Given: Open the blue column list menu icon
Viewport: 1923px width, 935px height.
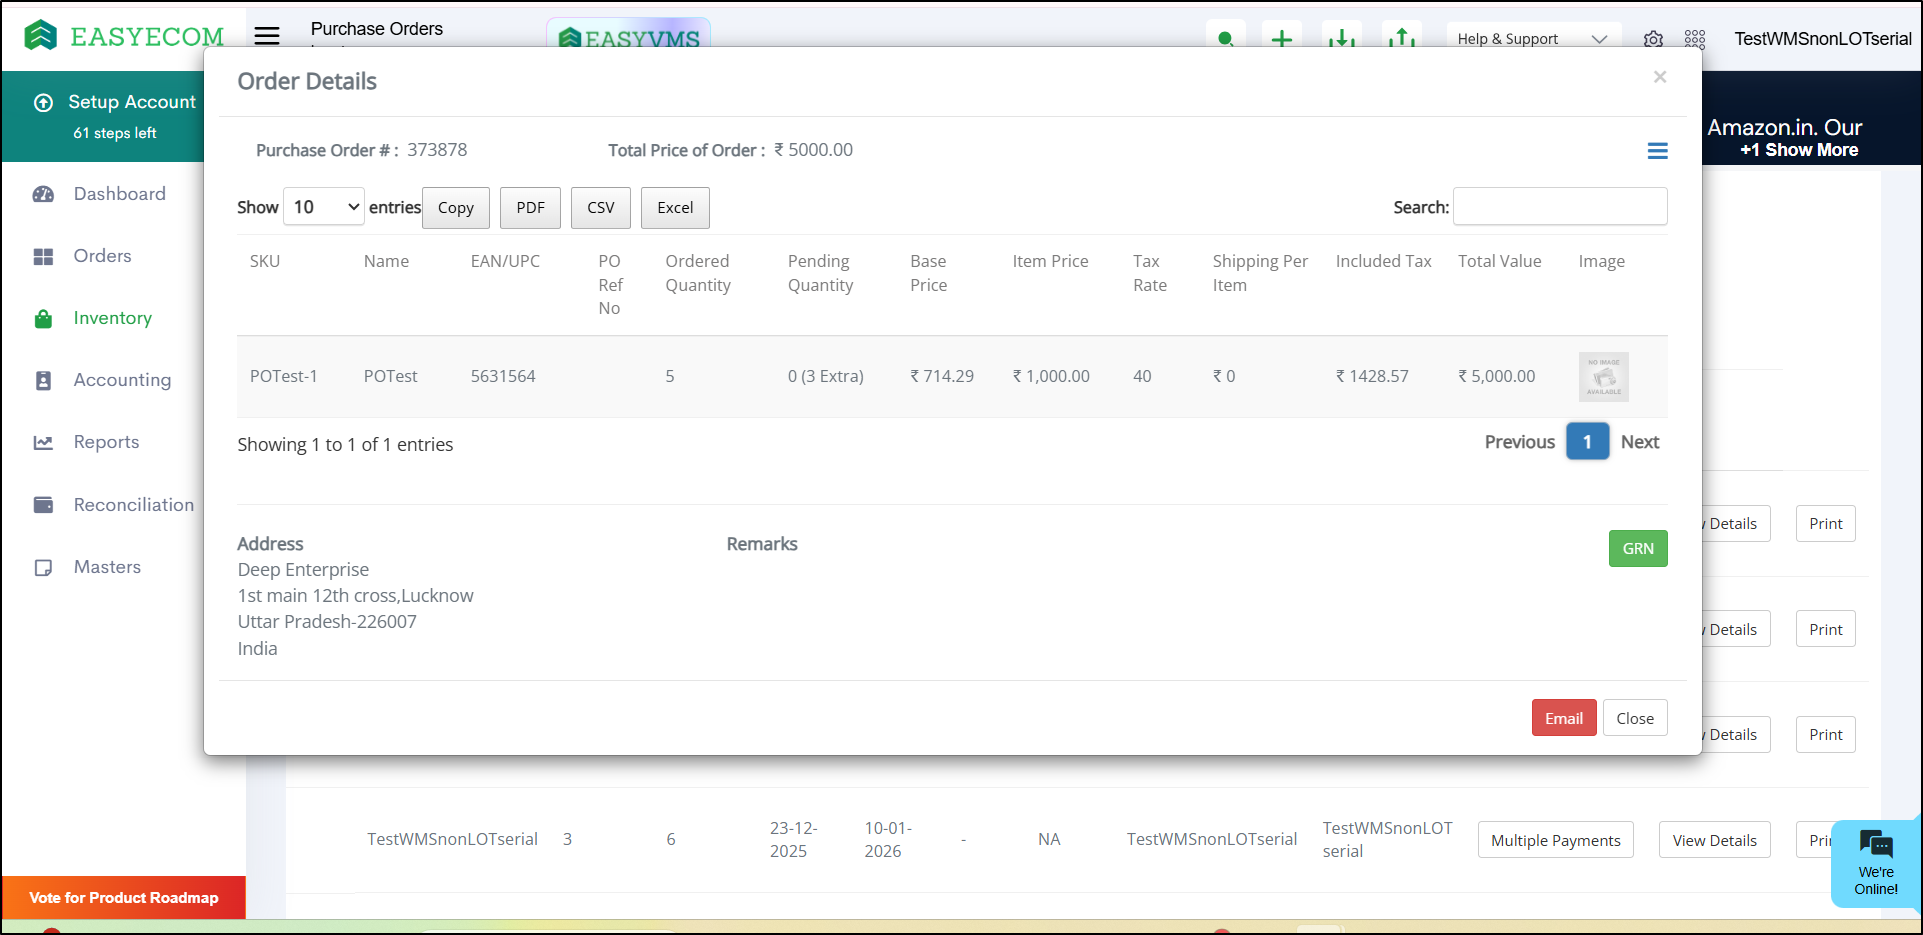Looking at the screenshot, I should click(x=1657, y=151).
